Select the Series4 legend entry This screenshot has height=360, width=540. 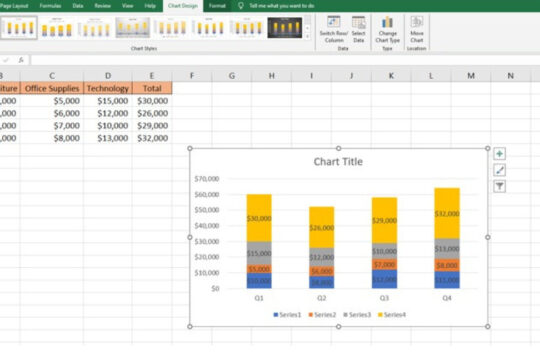point(392,315)
